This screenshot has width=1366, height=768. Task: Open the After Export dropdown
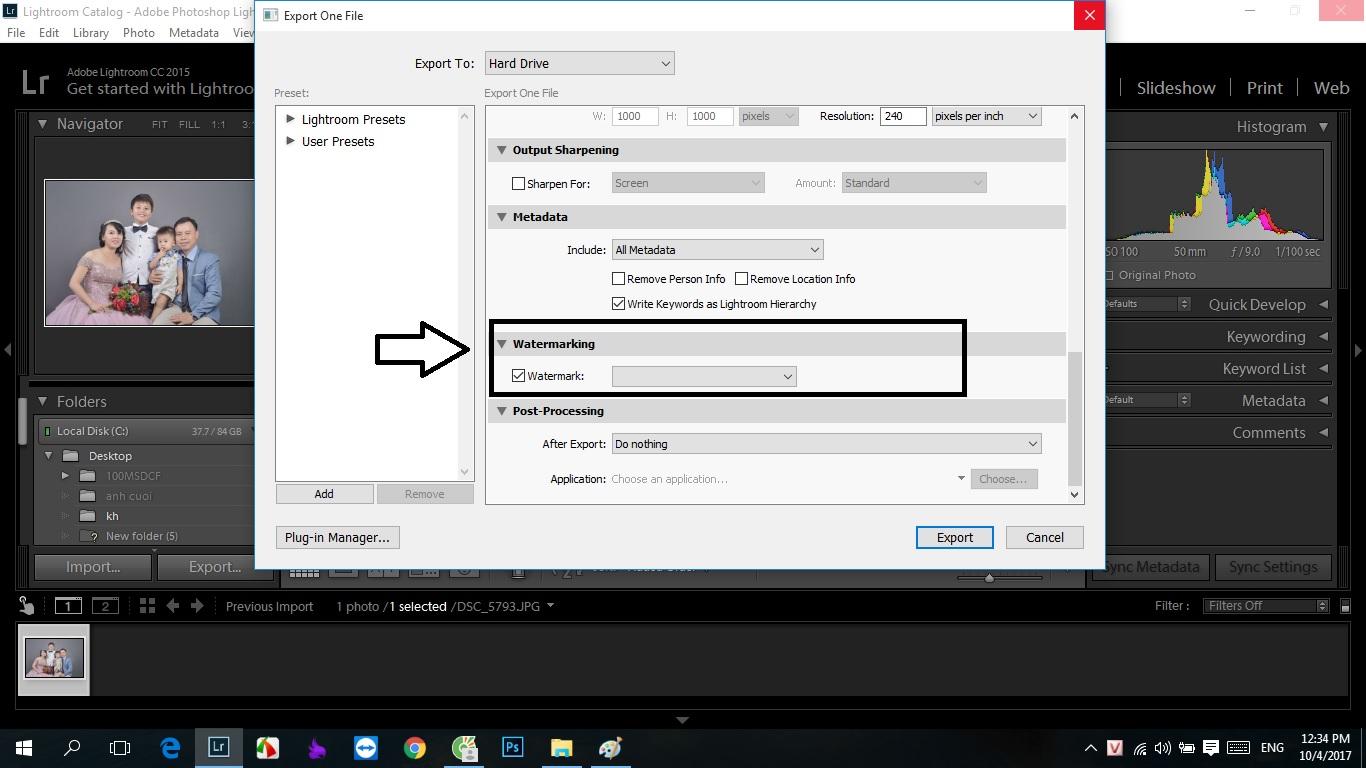click(826, 443)
